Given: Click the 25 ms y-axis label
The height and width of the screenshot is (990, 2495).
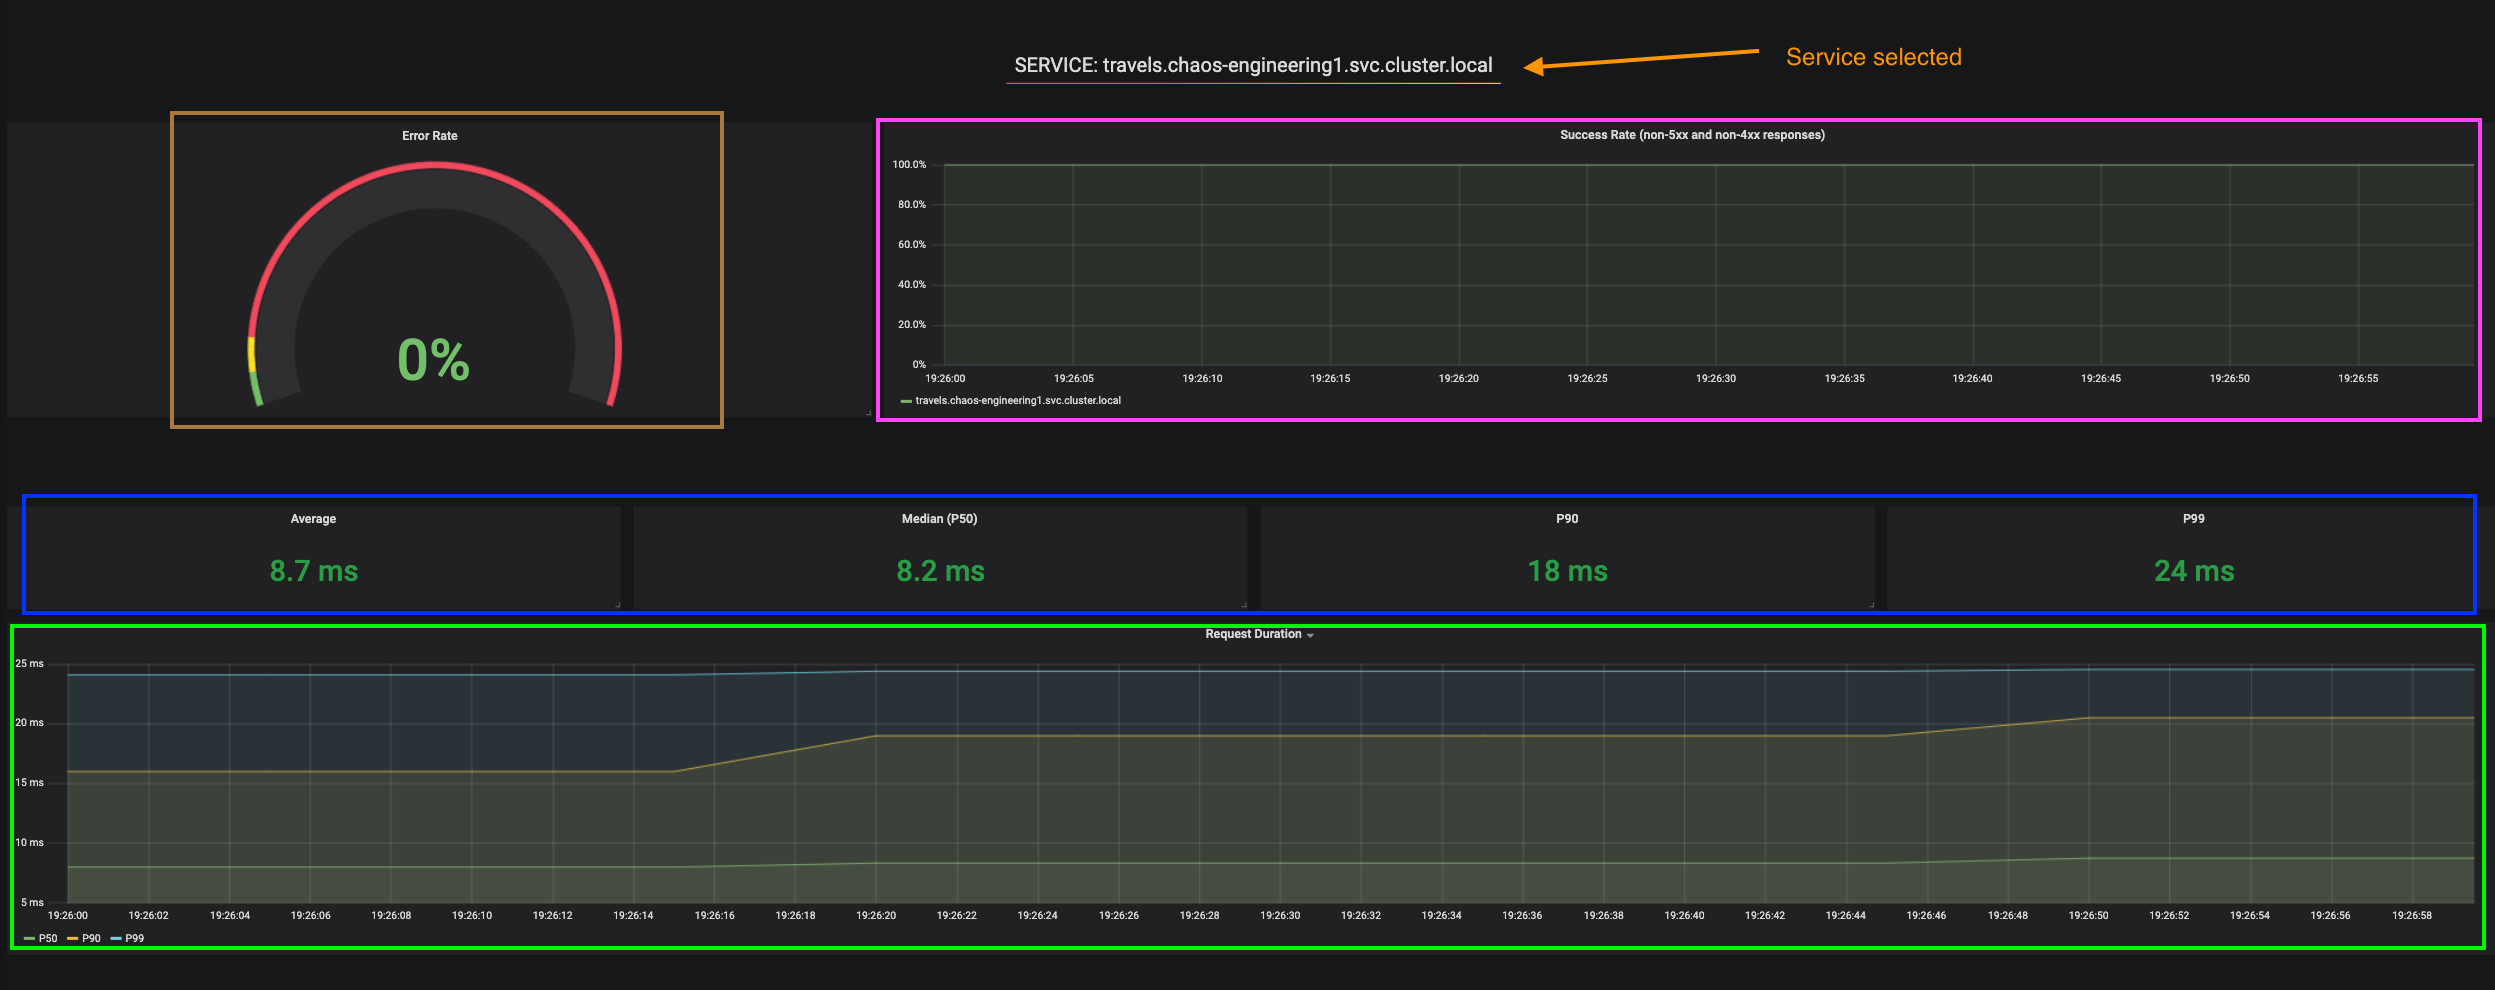Looking at the screenshot, I should pyautogui.click(x=30, y=663).
